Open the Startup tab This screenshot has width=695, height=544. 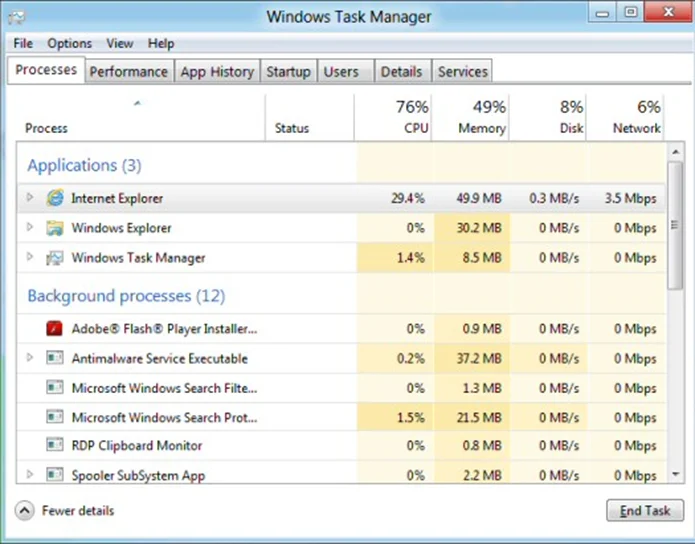(x=288, y=71)
